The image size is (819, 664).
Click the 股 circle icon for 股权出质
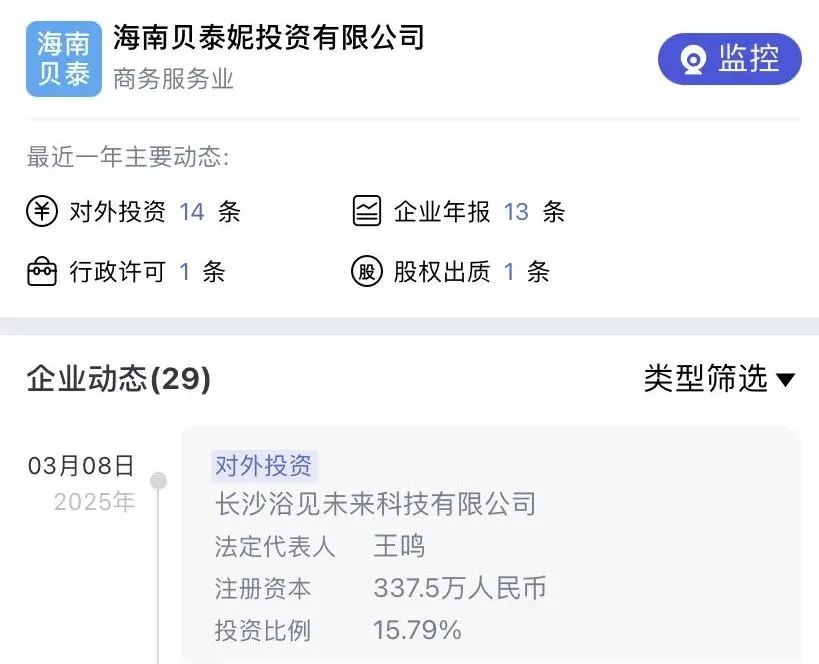pyautogui.click(x=367, y=272)
